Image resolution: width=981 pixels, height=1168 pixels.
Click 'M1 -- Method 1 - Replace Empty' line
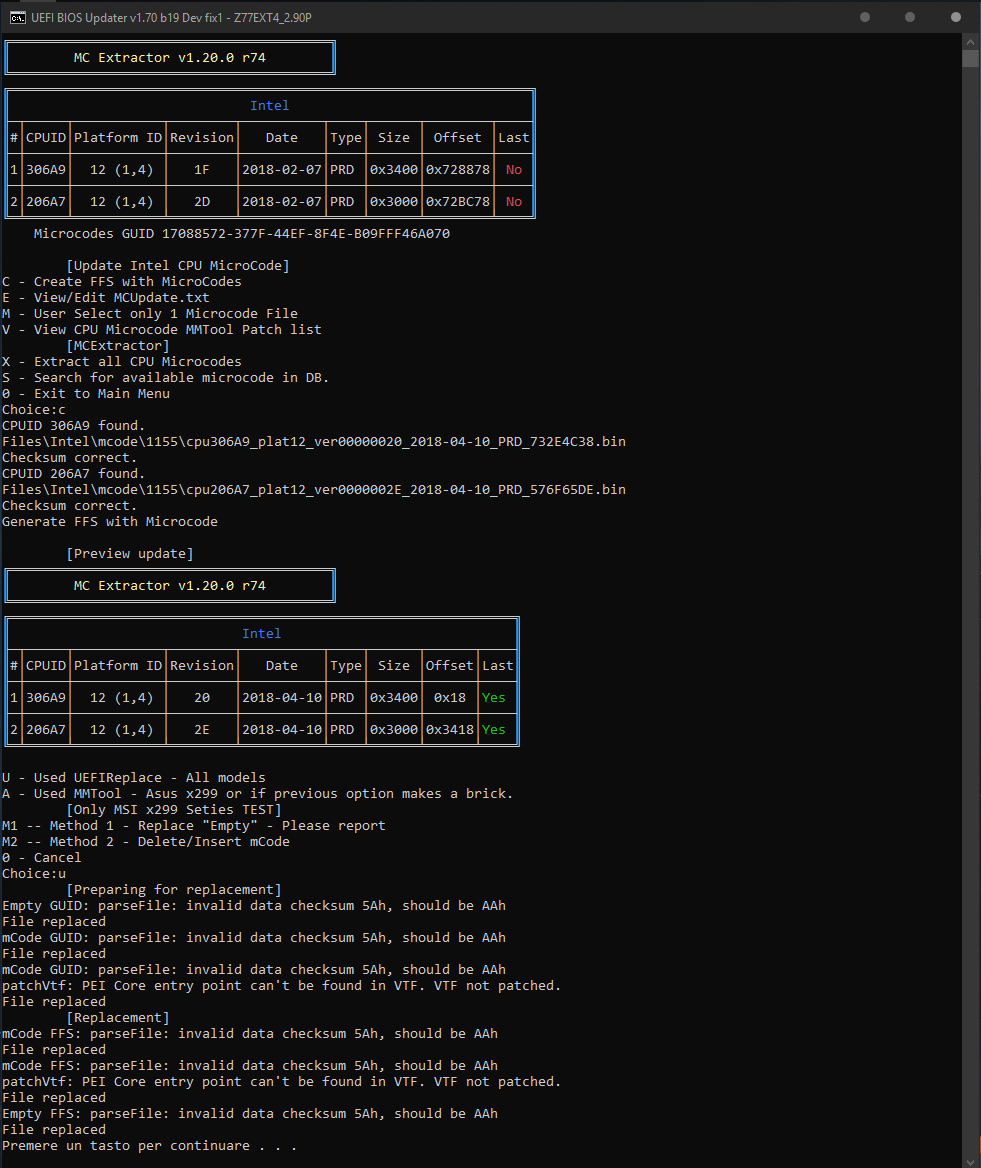tap(194, 826)
